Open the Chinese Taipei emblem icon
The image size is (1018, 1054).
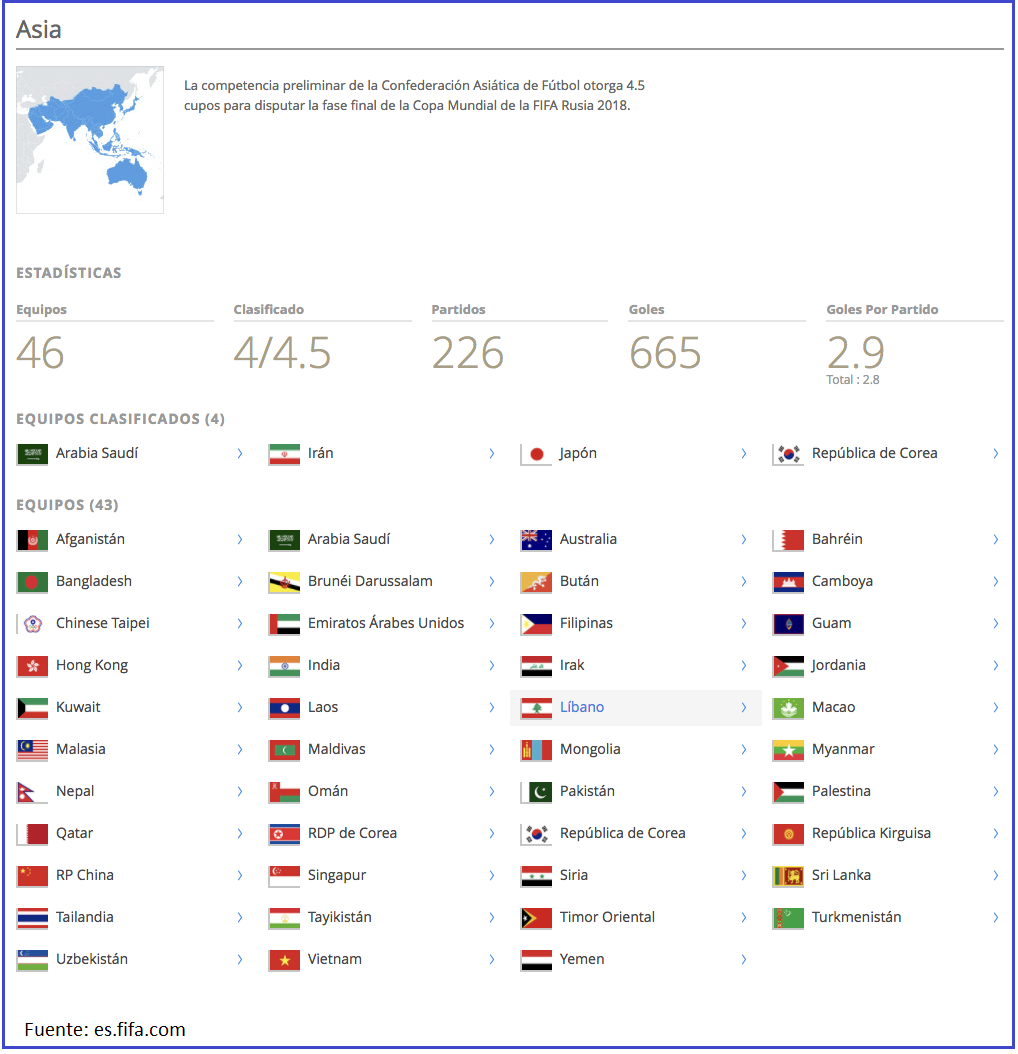click(x=32, y=624)
